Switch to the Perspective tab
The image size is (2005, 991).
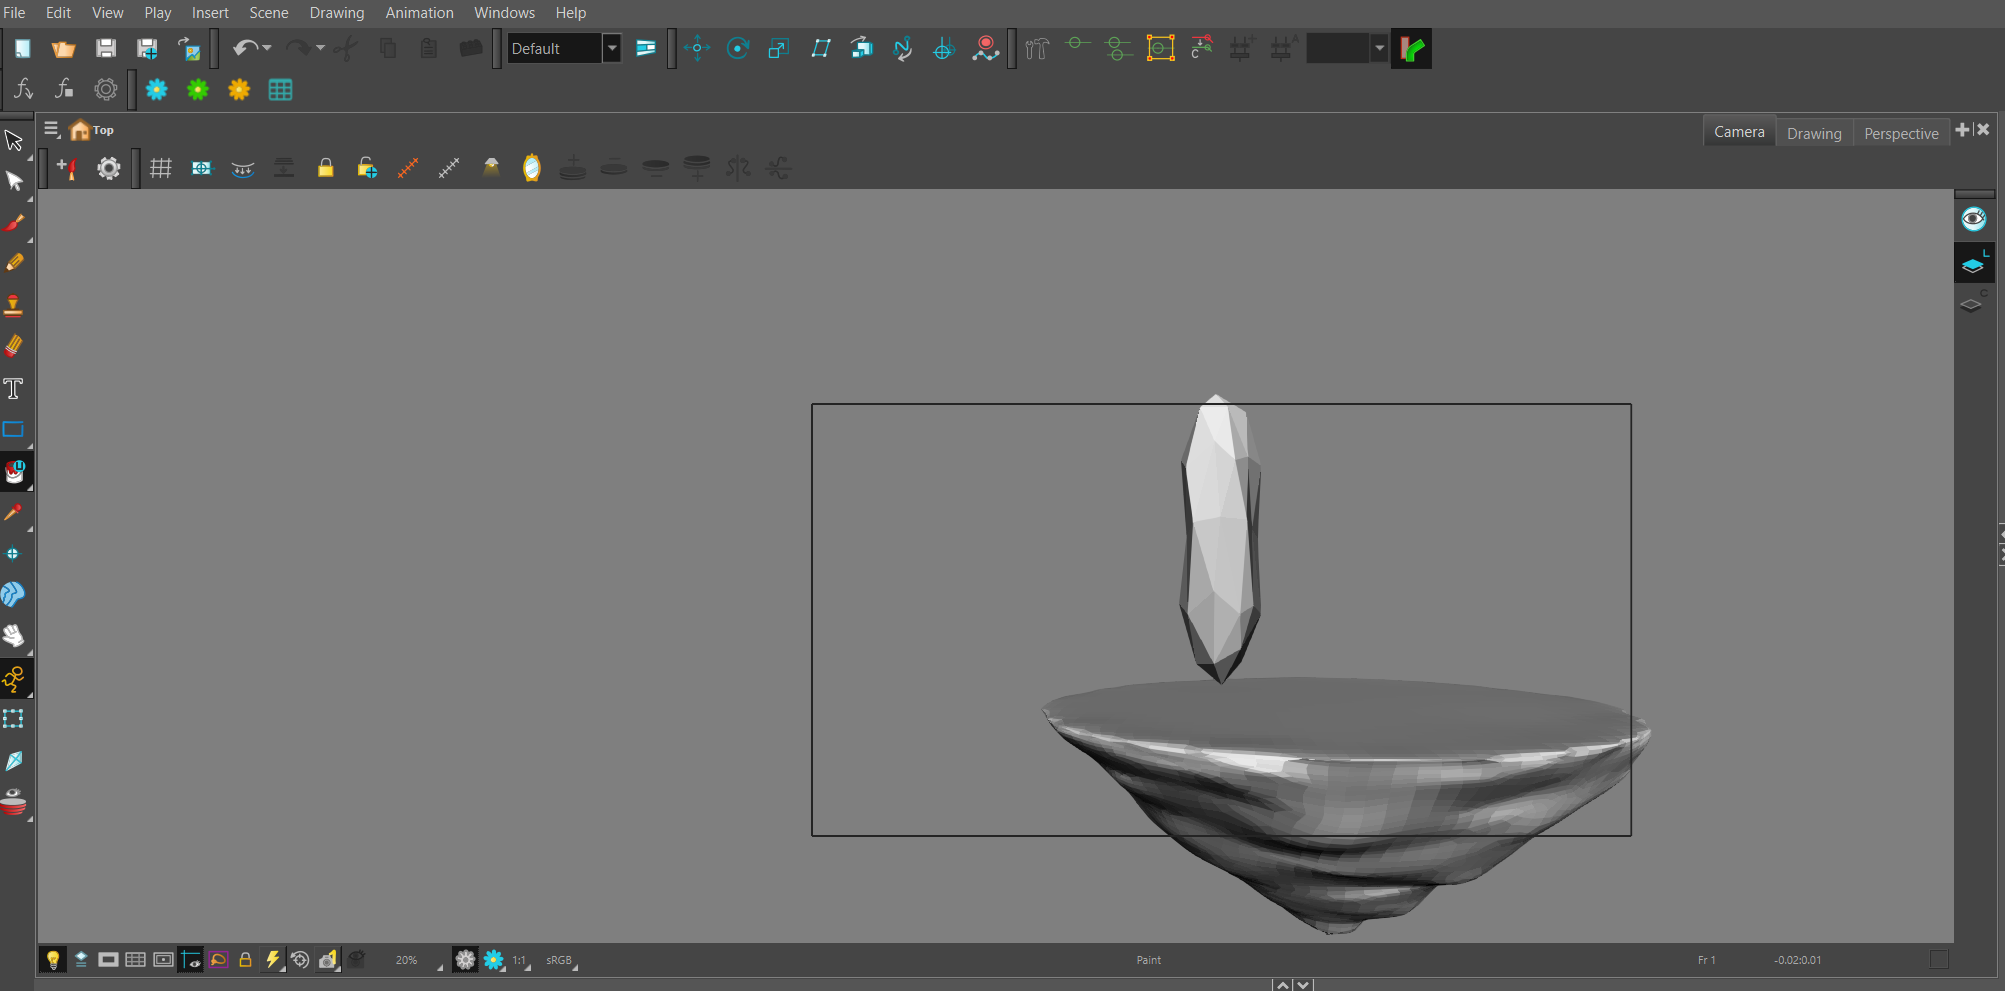(1901, 133)
